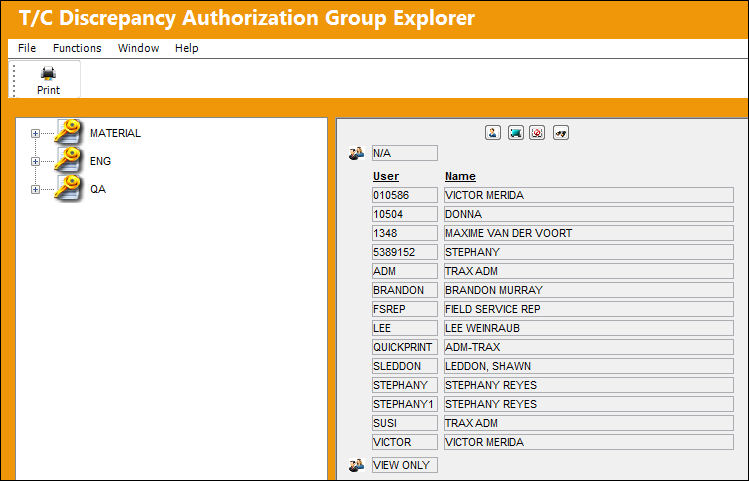Select the MATERIAL group label
749x481 pixels.
pyautogui.click(x=115, y=133)
